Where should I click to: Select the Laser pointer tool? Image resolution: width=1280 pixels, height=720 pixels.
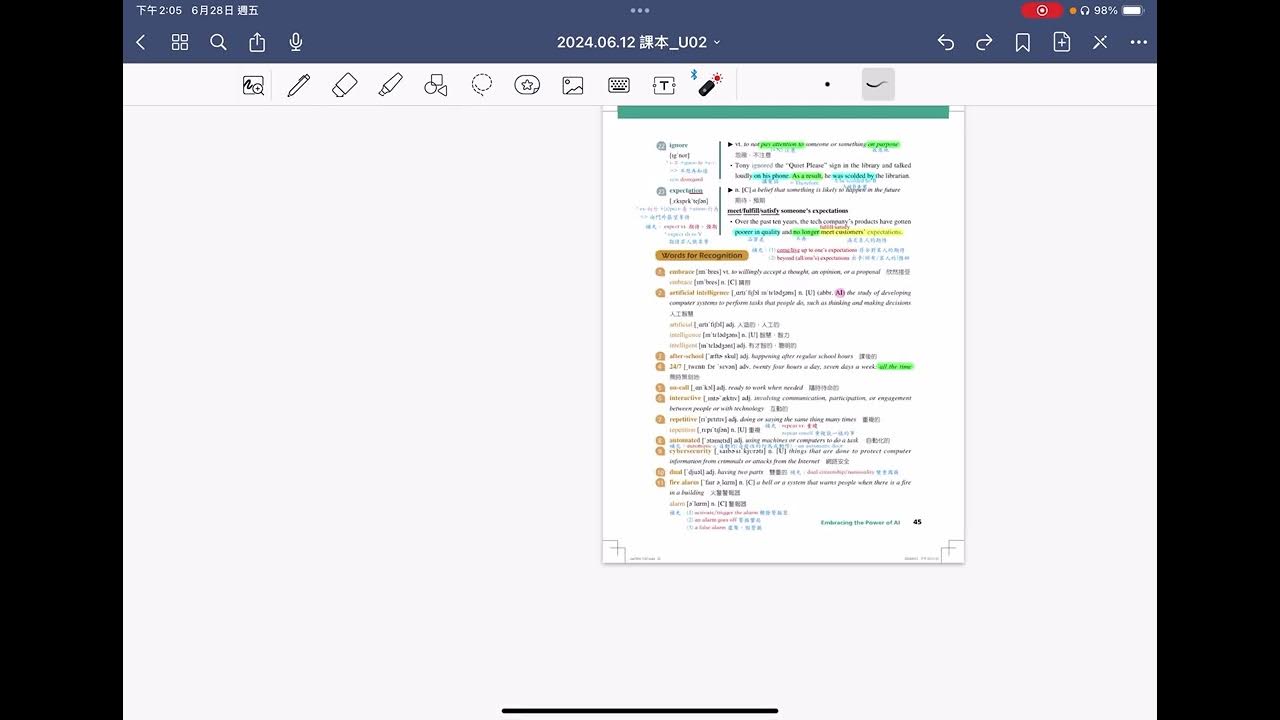pyautogui.click(x=709, y=84)
